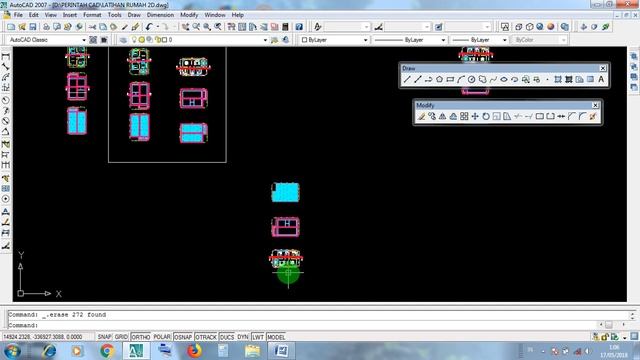Open the ByLayer color control dropdown

pyautogui.click(x=334, y=40)
